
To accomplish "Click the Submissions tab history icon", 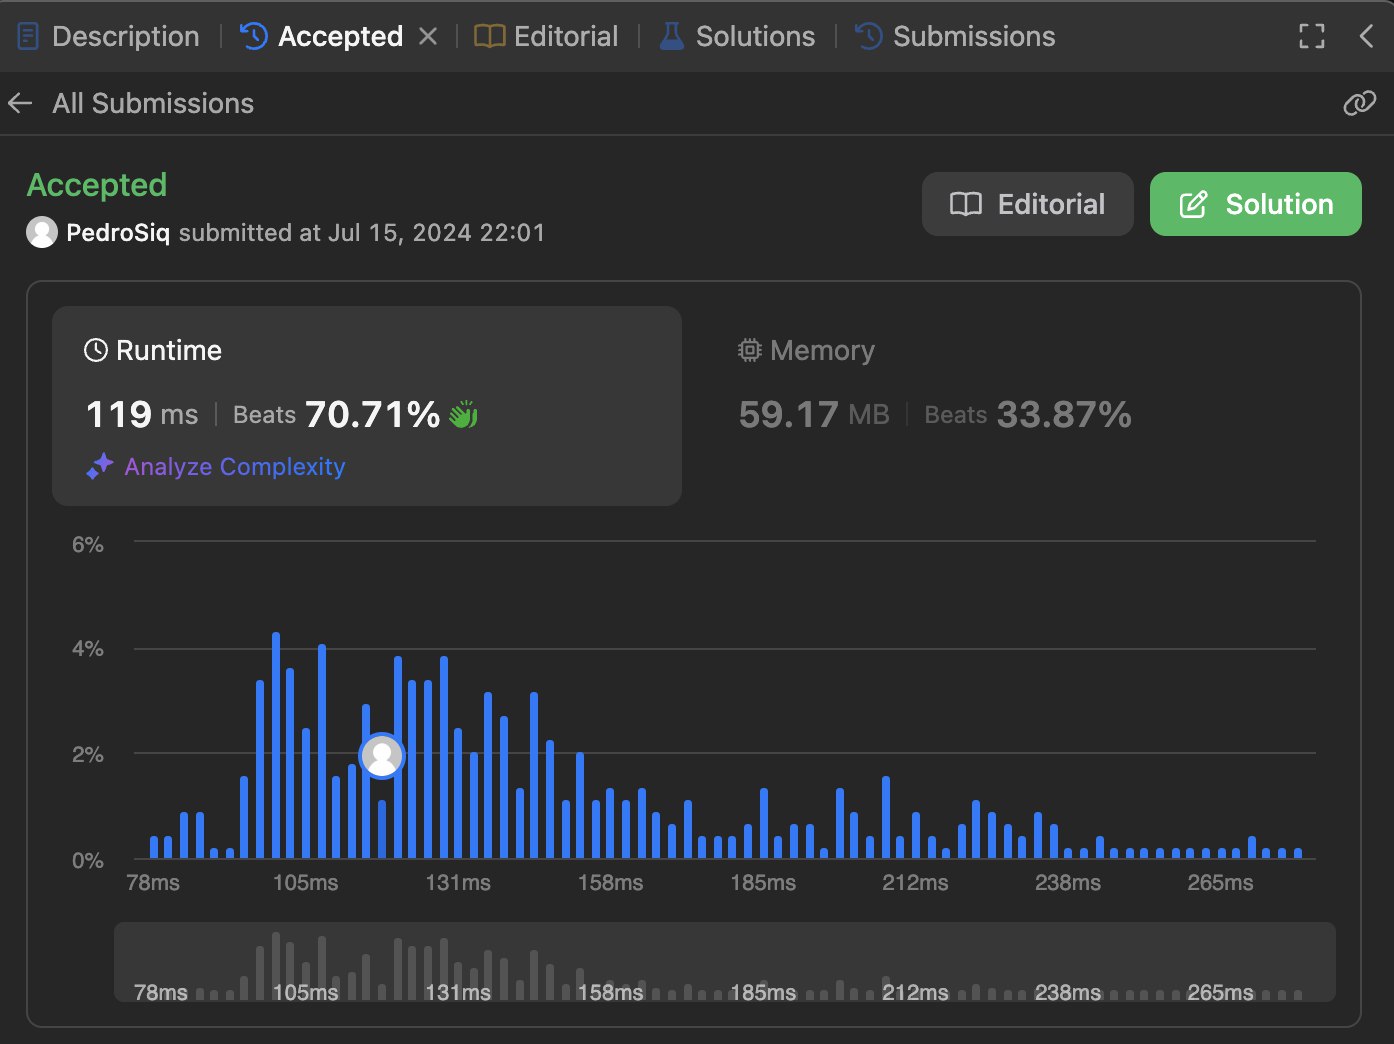I will (x=868, y=37).
